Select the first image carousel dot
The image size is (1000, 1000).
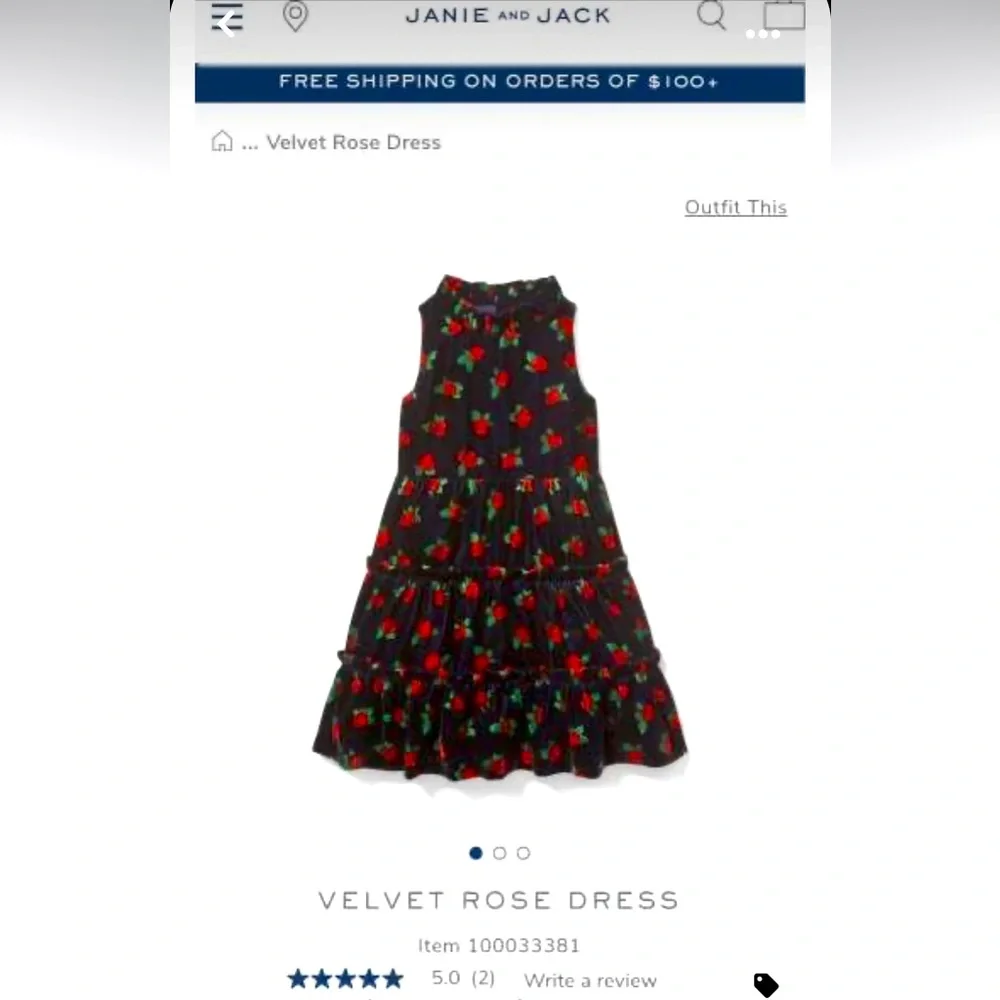pyautogui.click(x=476, y=853)
